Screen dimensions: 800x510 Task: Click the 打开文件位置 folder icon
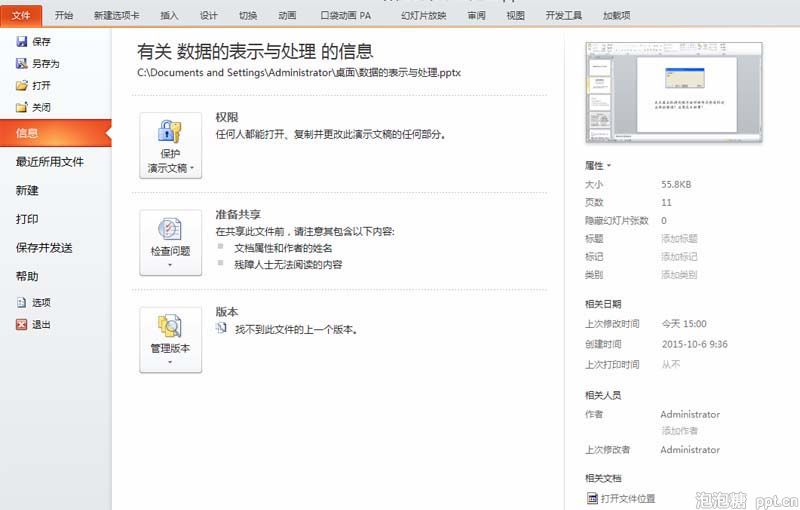592,498
